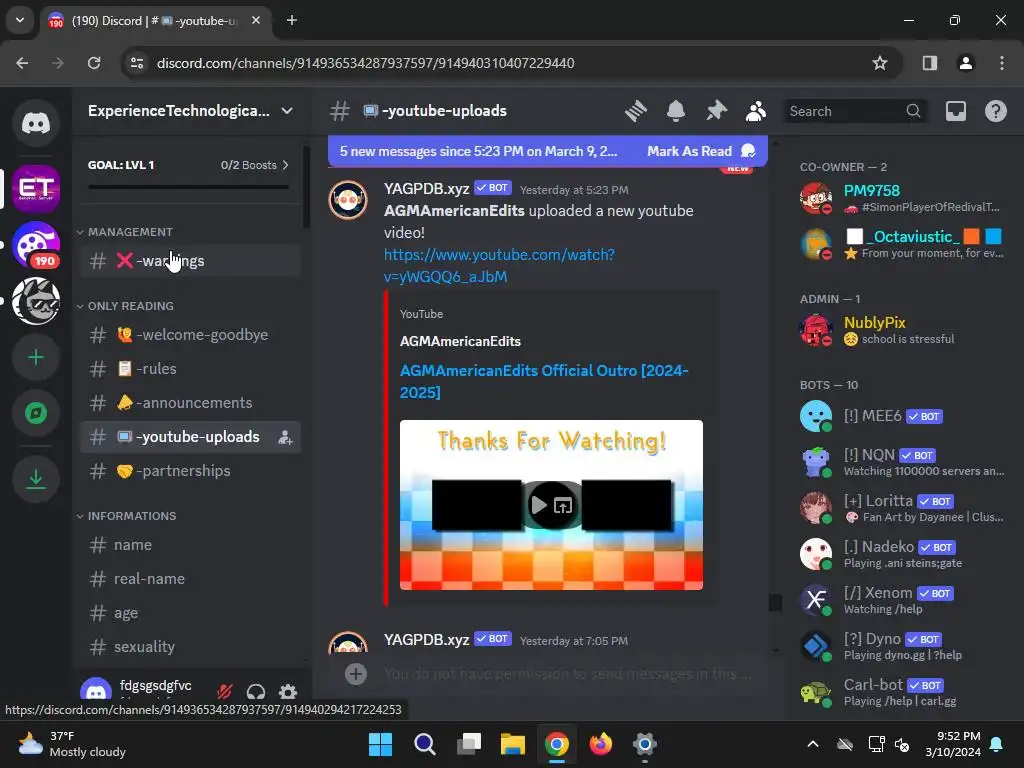Open Chrome three-dot menu

tap(1002, 63)
